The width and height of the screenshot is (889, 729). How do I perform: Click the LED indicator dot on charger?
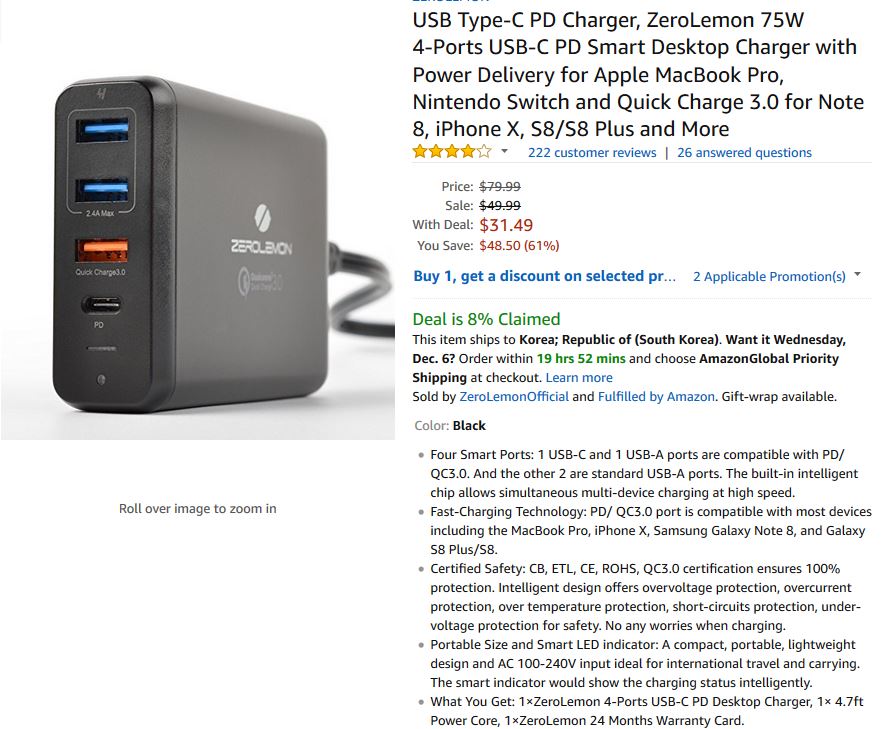tap(101, 380)
